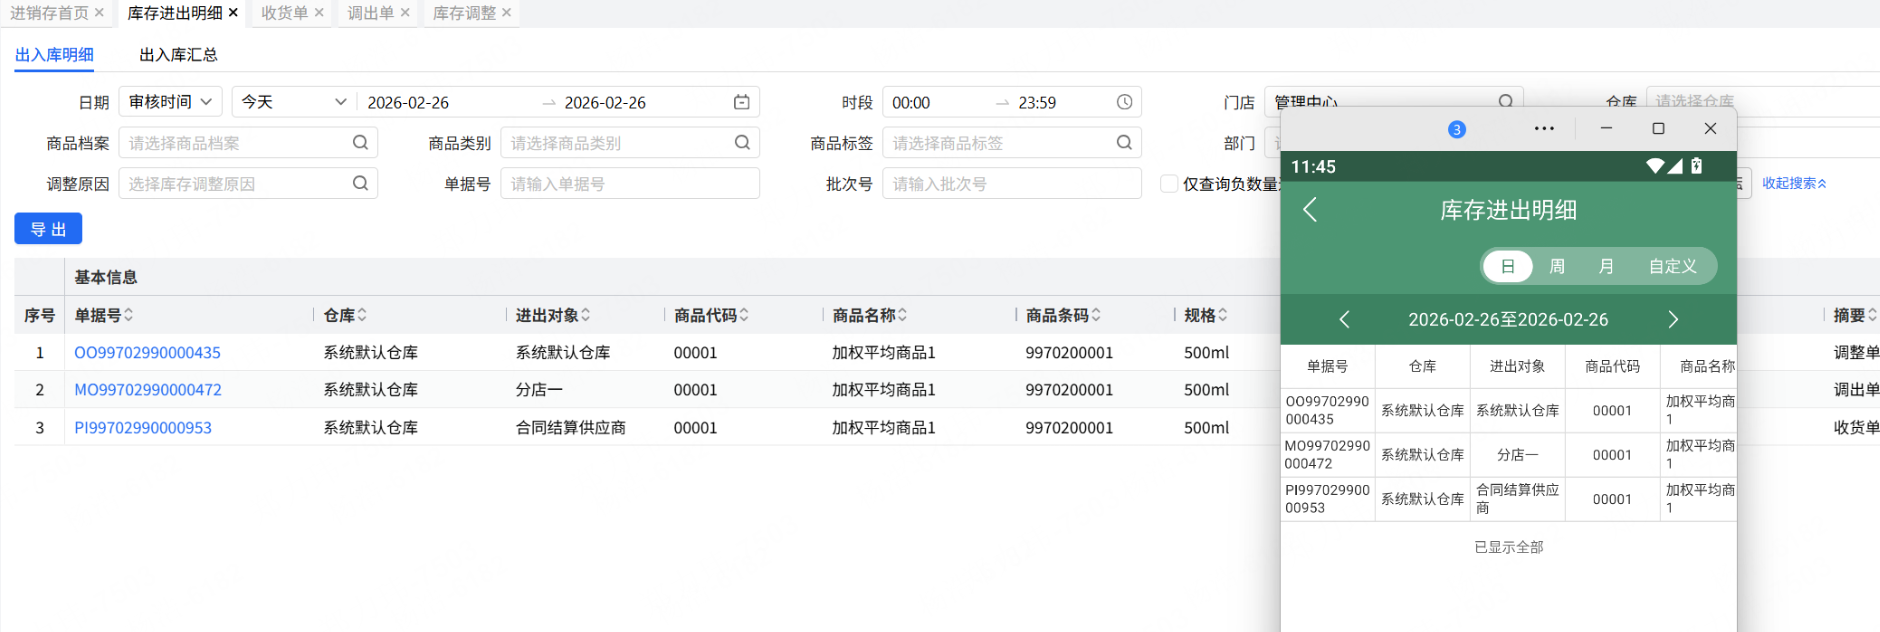The width and height of the screenshot is (1880, 632).
Task: Click 分店一 cell in main table
Action: coord(539,390)
